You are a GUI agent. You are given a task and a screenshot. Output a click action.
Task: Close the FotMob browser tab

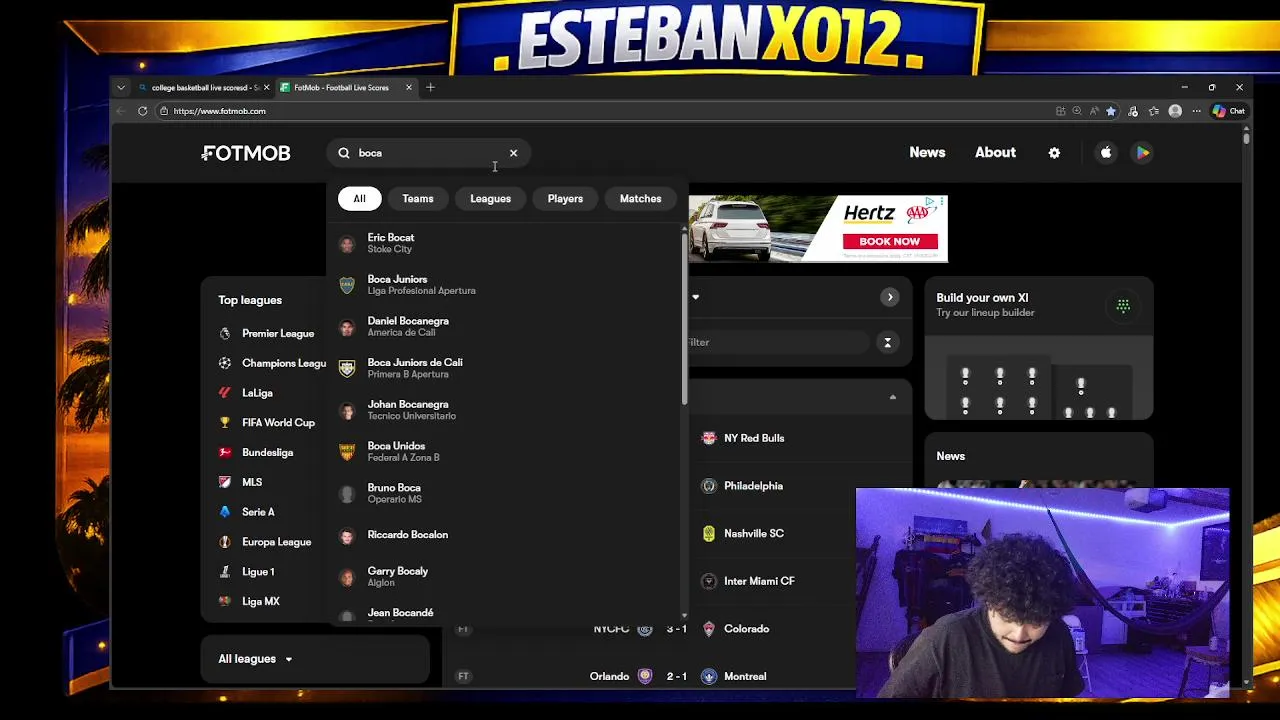[x=408, y=87]
